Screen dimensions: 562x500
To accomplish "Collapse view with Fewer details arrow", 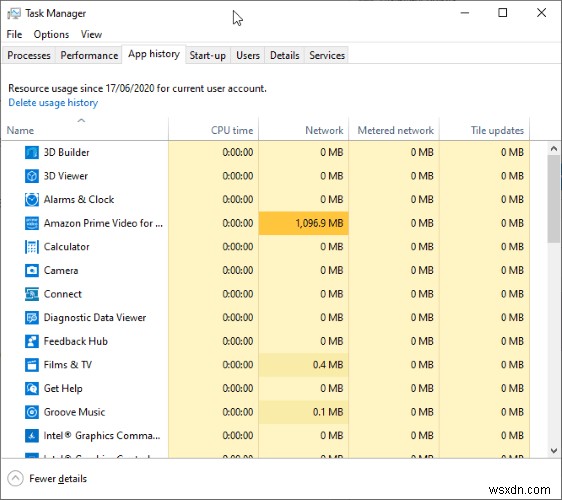I will (x=15, y=478).
